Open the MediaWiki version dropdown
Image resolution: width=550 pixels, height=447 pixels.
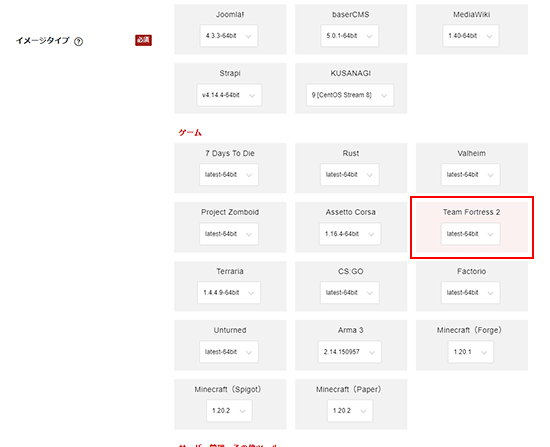click(470, 36)
